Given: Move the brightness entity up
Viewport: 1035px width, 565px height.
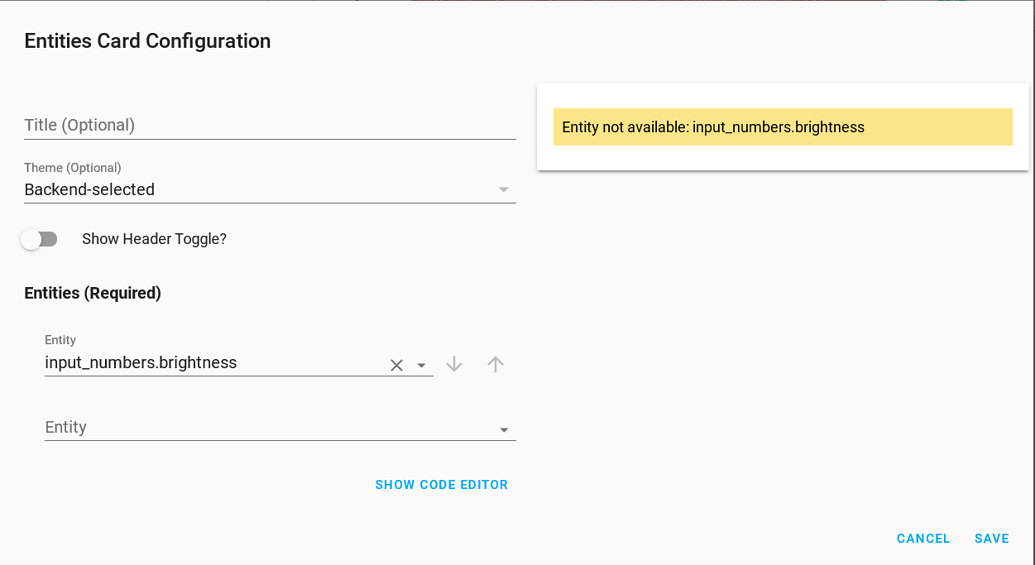Looking at the screenshot, I should pos(495,364).
